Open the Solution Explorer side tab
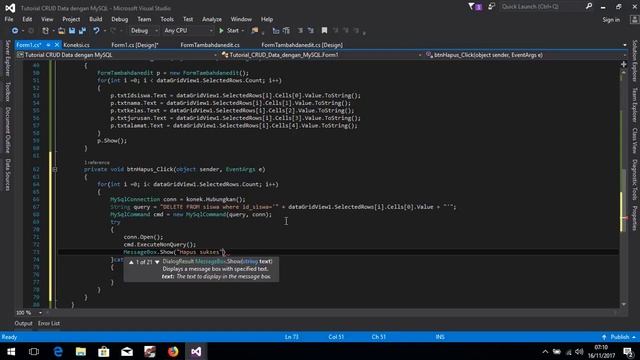Viewport: 640px width, 360px height. pyautogui.click(x=635, y=61)
